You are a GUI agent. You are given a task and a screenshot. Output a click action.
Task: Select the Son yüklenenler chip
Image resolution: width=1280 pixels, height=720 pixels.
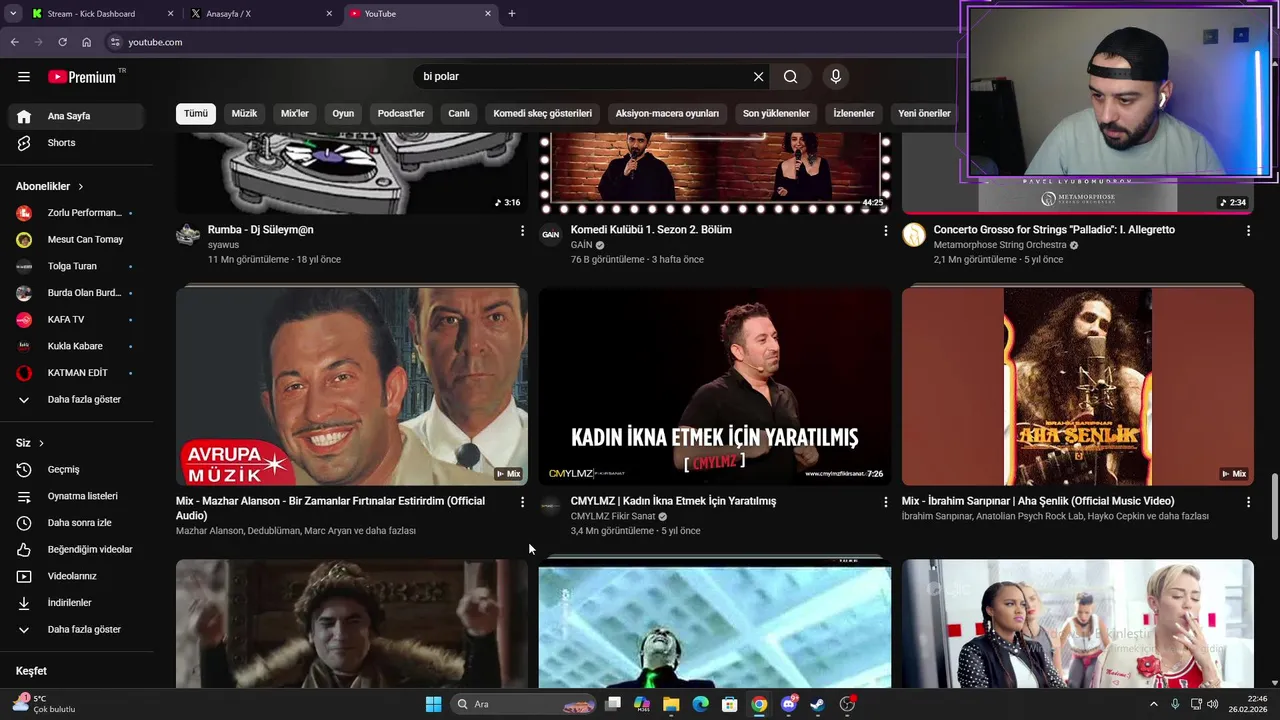tap(776, 114)
